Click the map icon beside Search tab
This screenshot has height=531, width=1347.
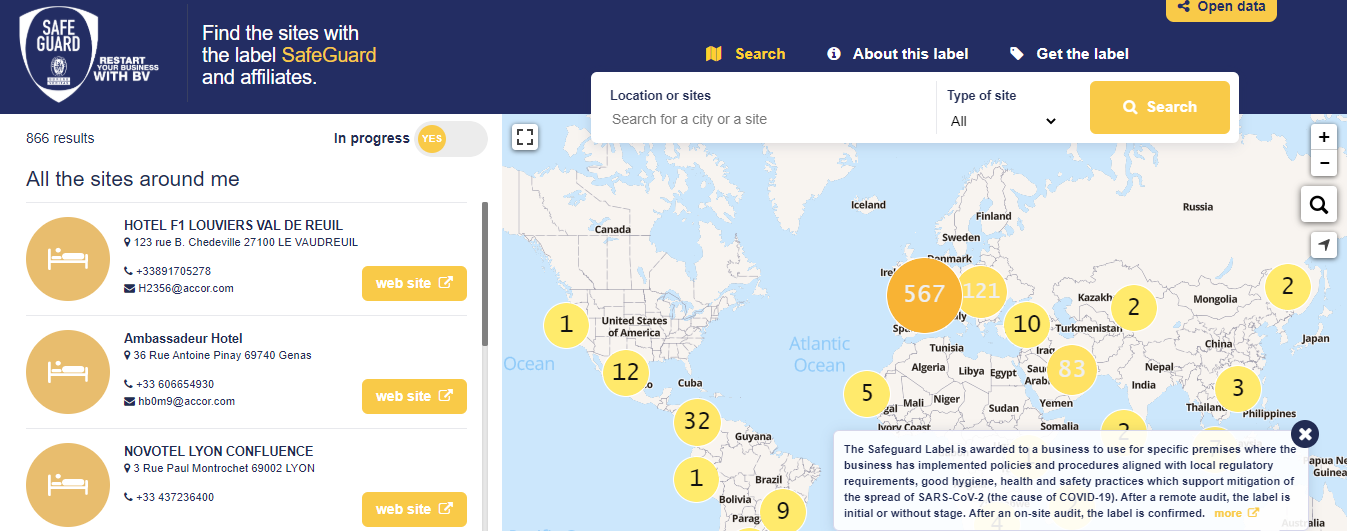(713, 54)
